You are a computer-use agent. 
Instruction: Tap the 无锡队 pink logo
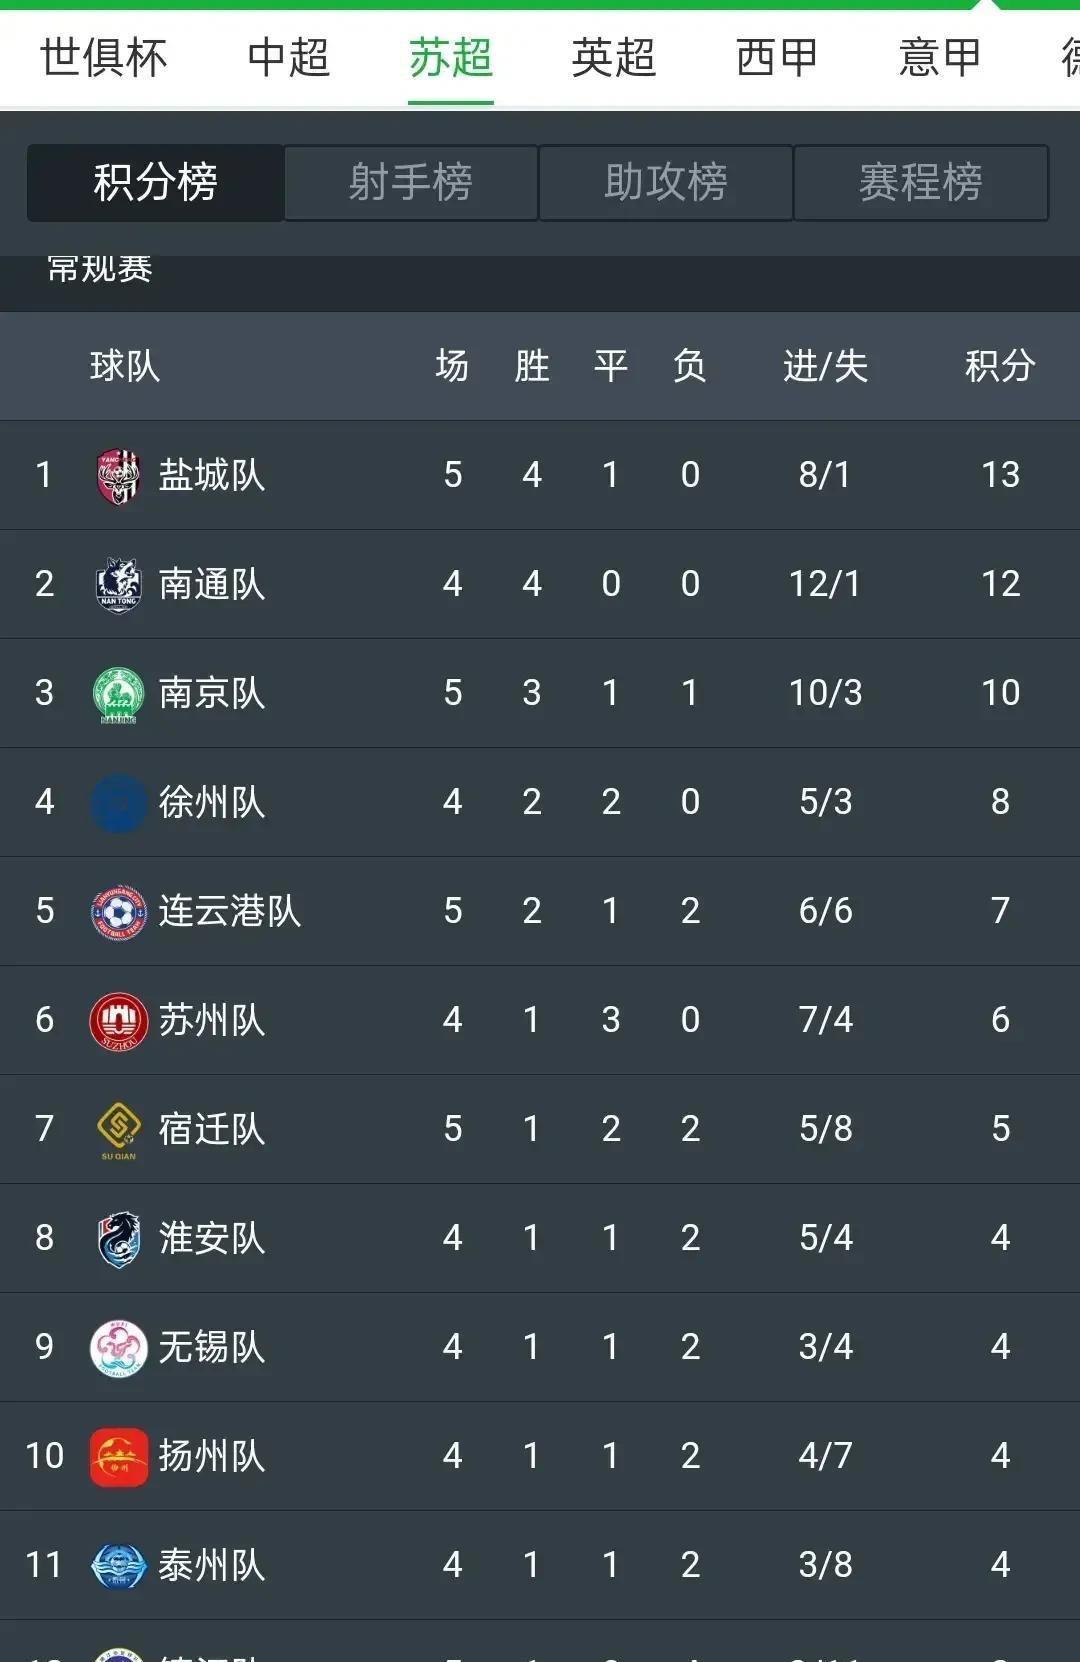click(x=118, y=1348)
